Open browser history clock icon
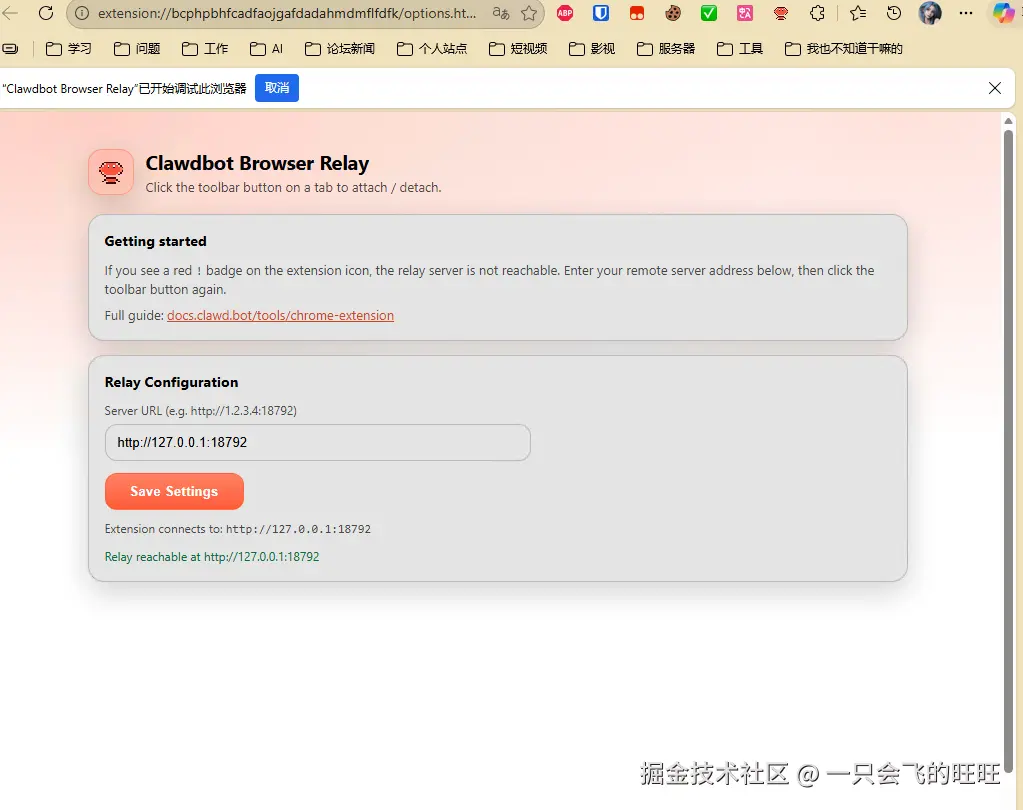This screenshot has width=1023, height=810. point(894,13)
